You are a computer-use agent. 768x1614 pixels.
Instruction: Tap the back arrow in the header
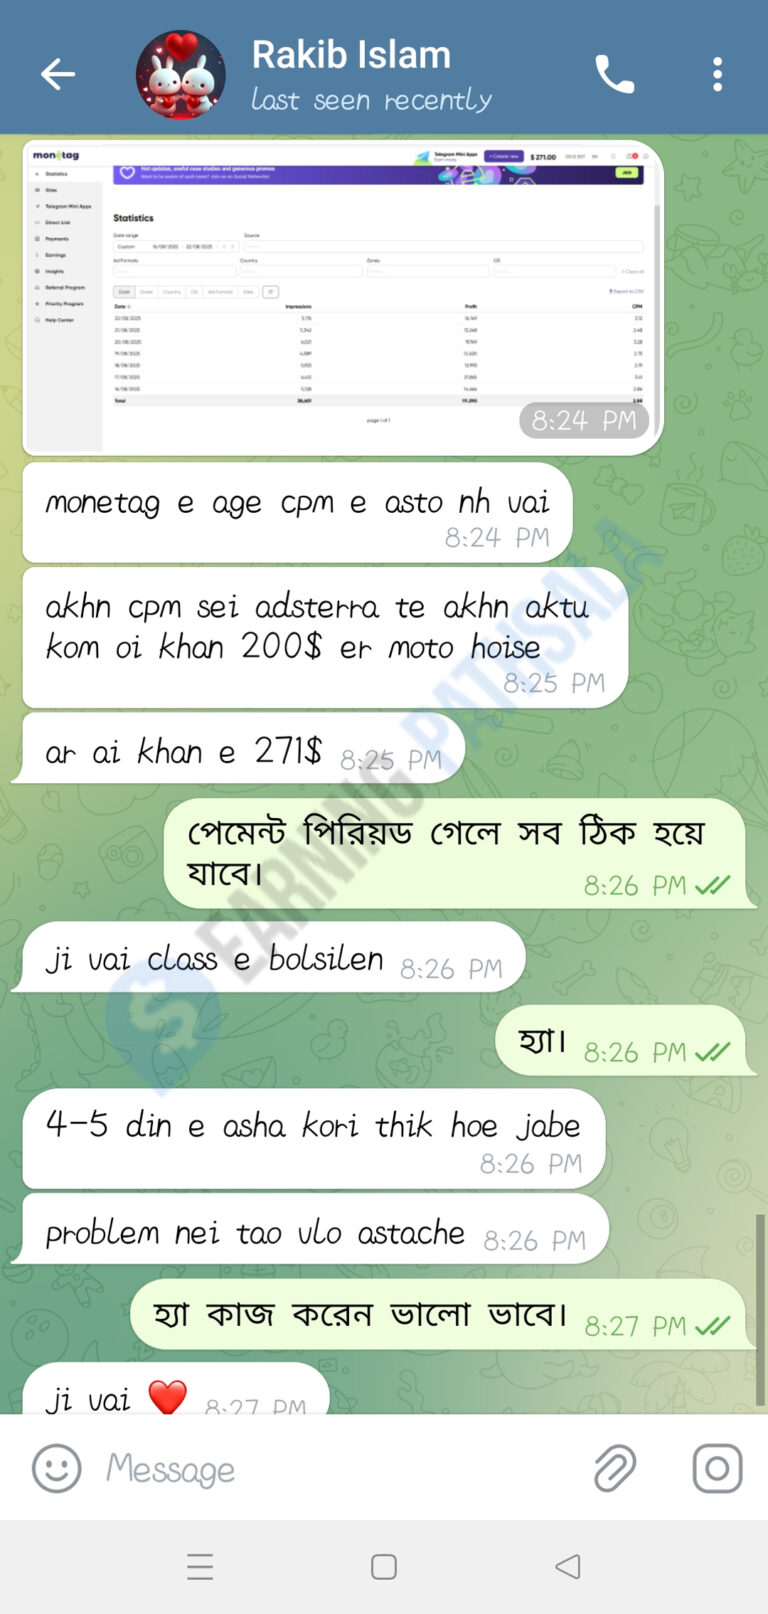57,74
